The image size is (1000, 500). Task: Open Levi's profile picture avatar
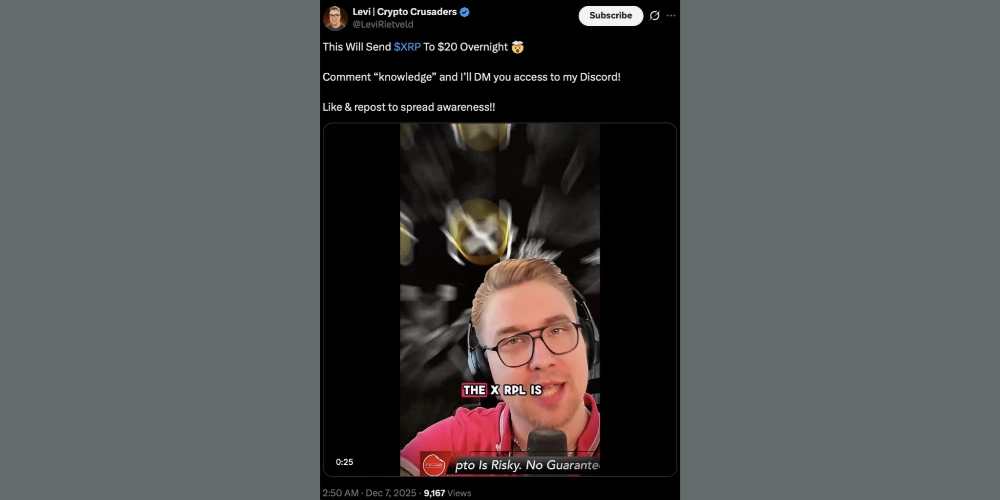pos(335,18)
